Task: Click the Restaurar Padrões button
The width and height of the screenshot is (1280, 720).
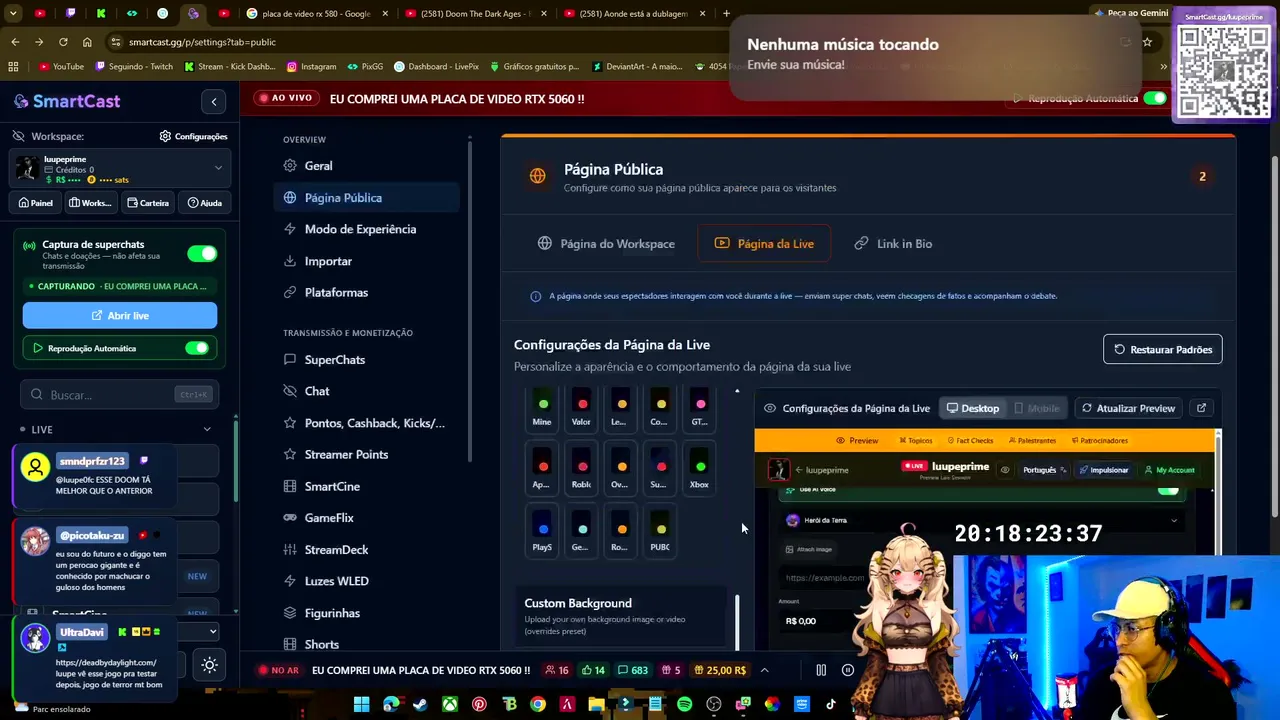Action: 1163,350
